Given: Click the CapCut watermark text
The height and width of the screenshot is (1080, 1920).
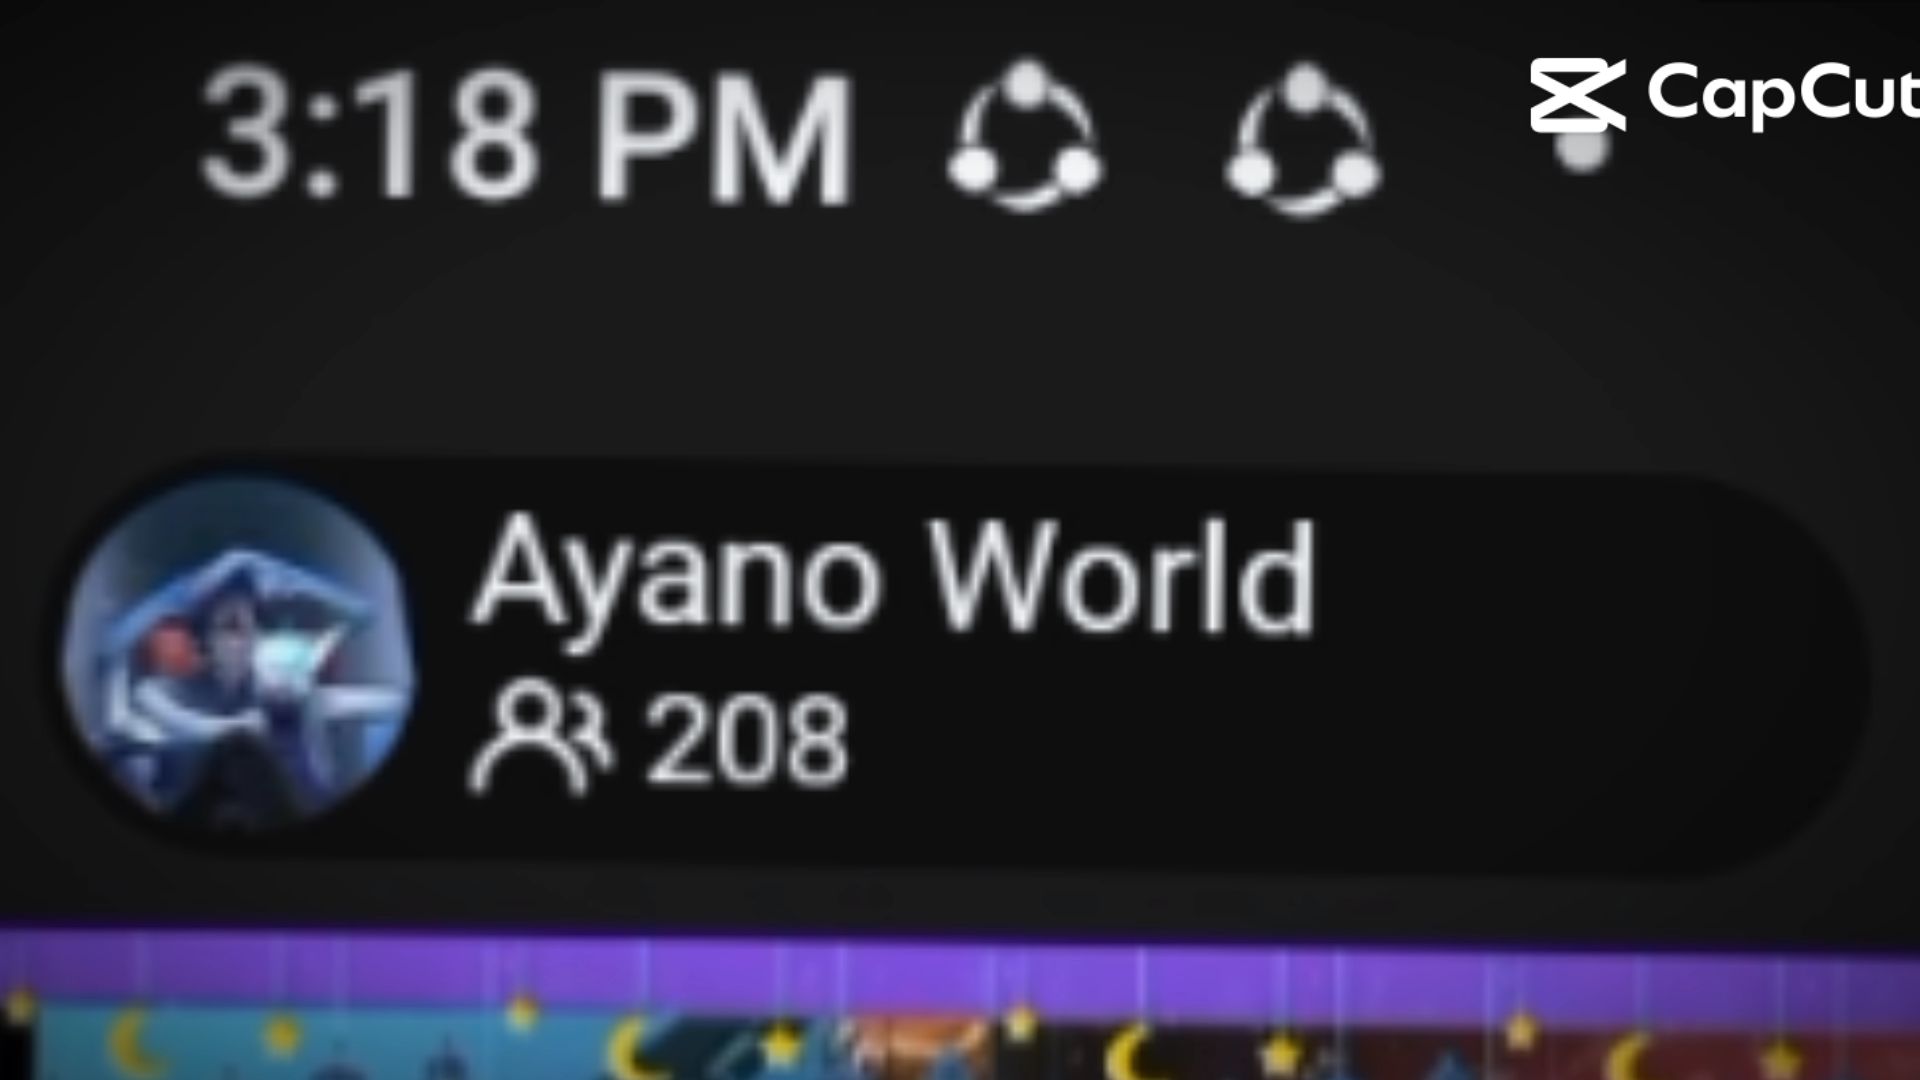Looking at the screenshot, I should pos(1782,92).
